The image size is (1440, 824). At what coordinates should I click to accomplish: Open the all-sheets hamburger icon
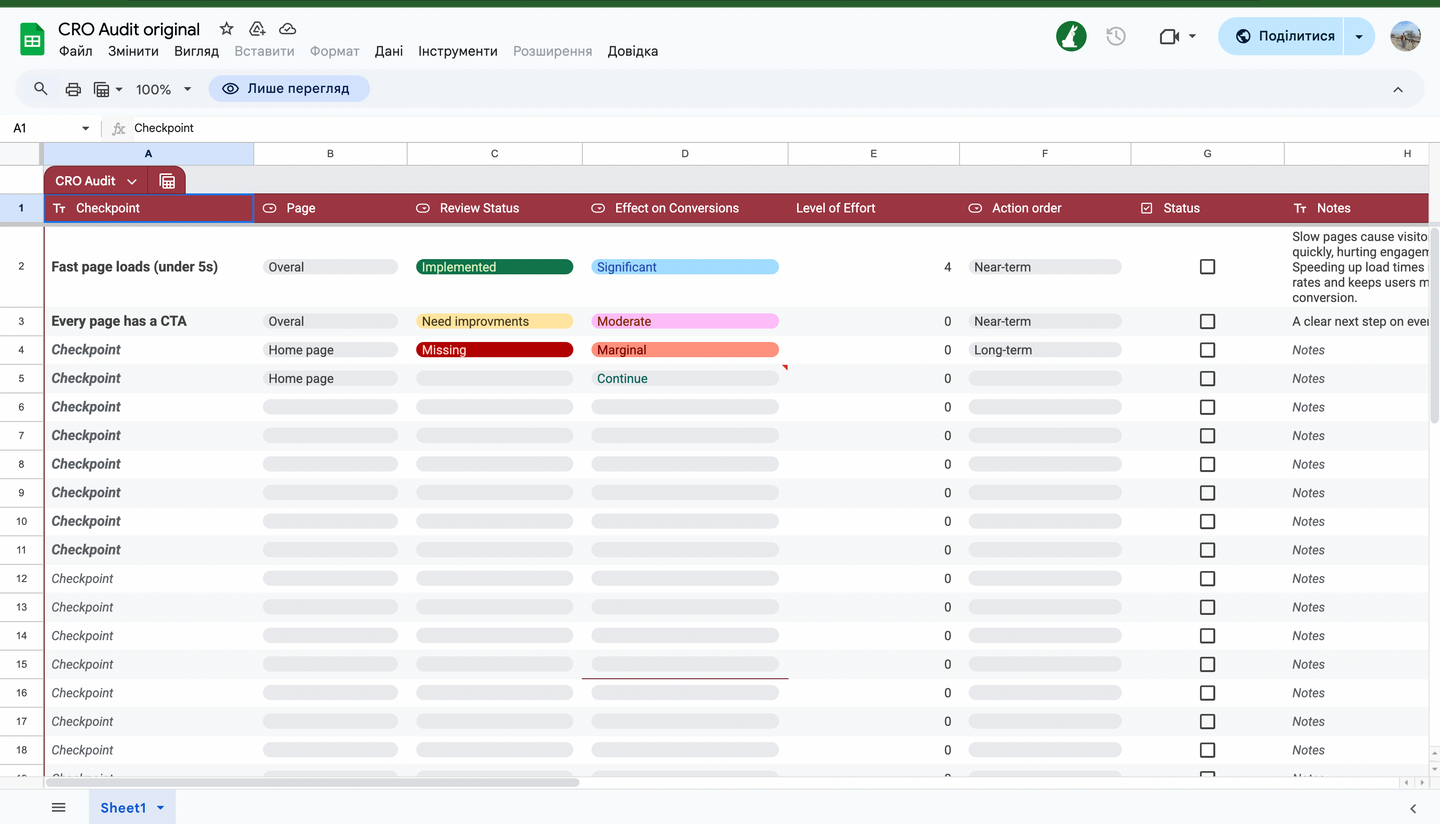pyautogui.click(x=58, y=807)
